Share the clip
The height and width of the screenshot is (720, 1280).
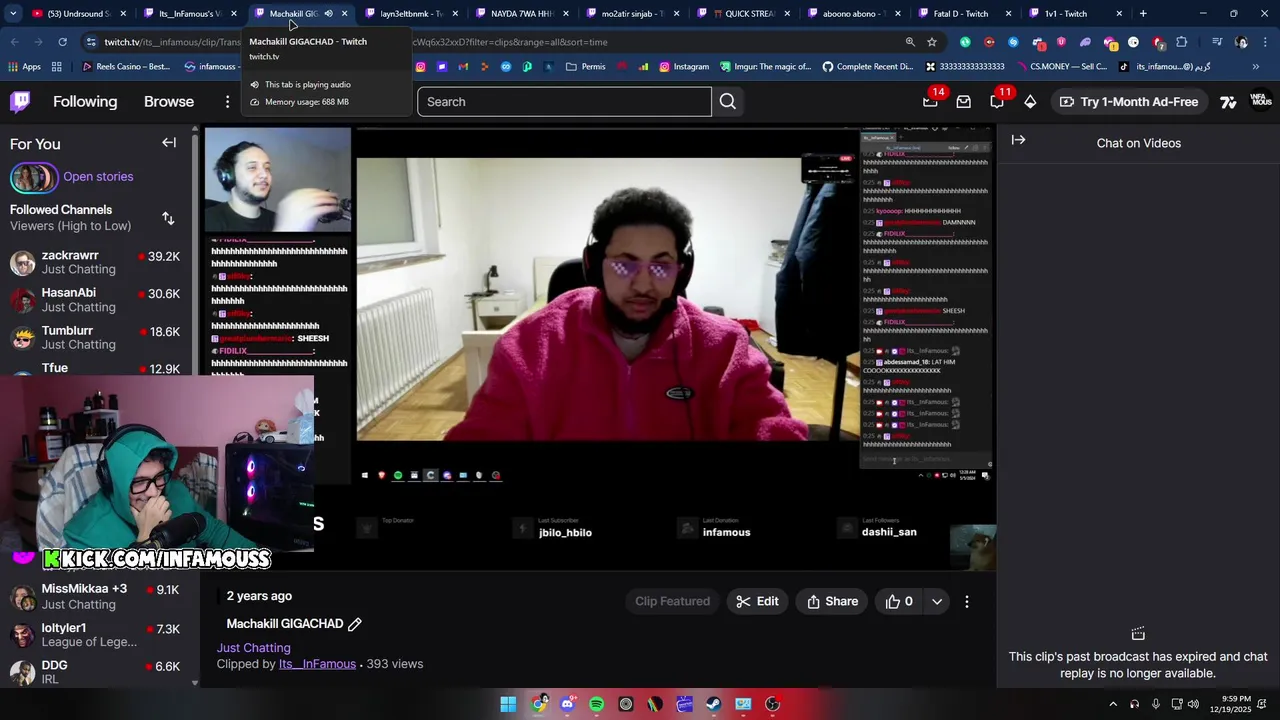[x=832, y=601]
